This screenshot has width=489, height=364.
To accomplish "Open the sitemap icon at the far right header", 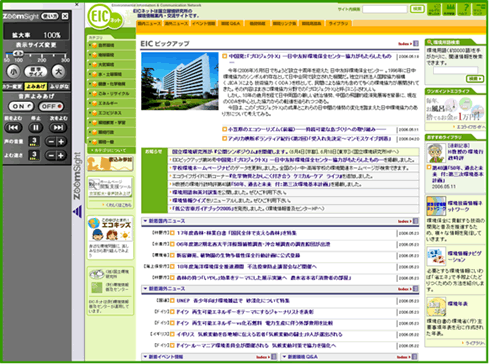I will click(480, 9).
